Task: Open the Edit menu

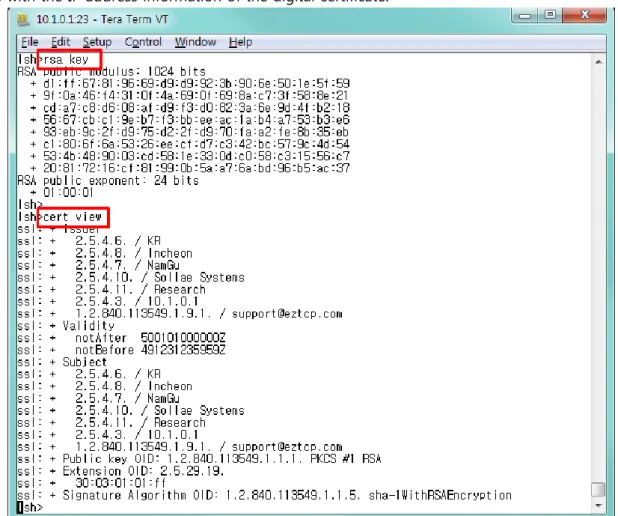Action: 61,42
